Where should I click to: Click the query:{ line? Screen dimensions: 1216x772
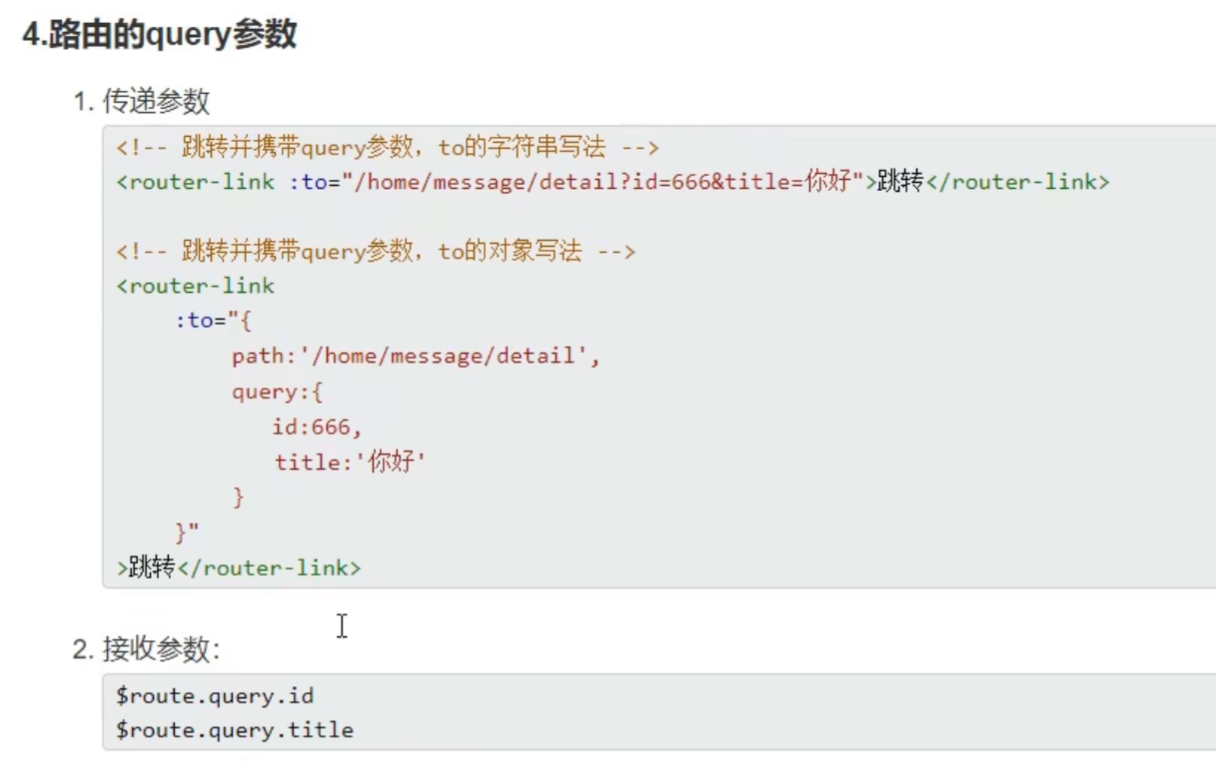[x=277, y=391]
